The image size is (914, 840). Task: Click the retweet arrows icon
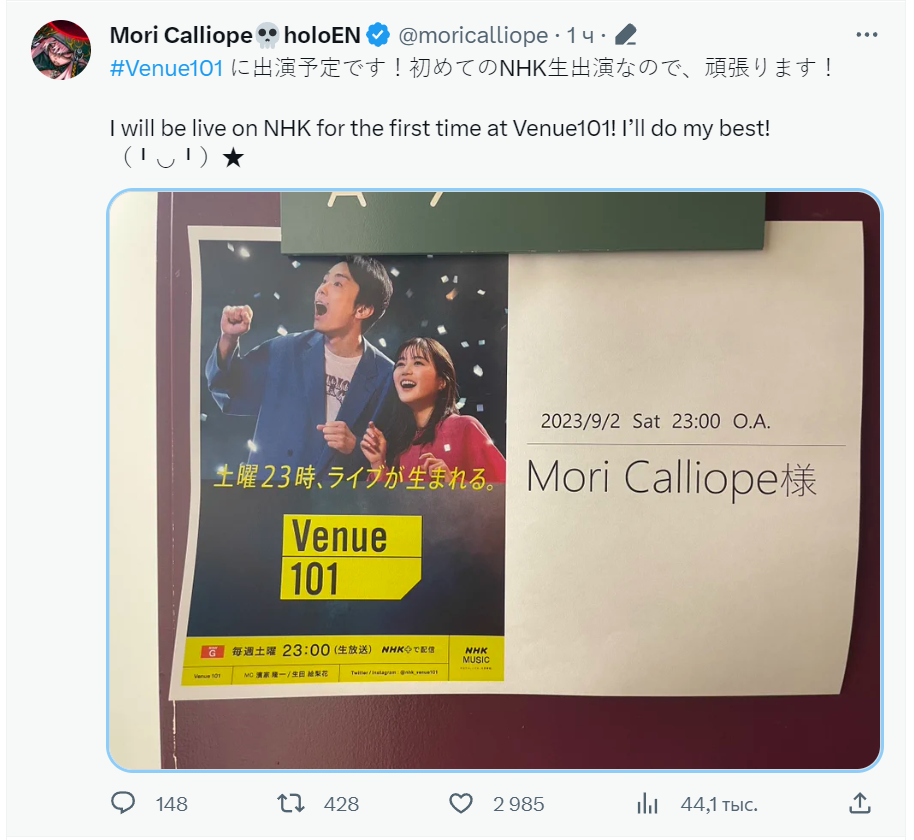tap(290, 803)
